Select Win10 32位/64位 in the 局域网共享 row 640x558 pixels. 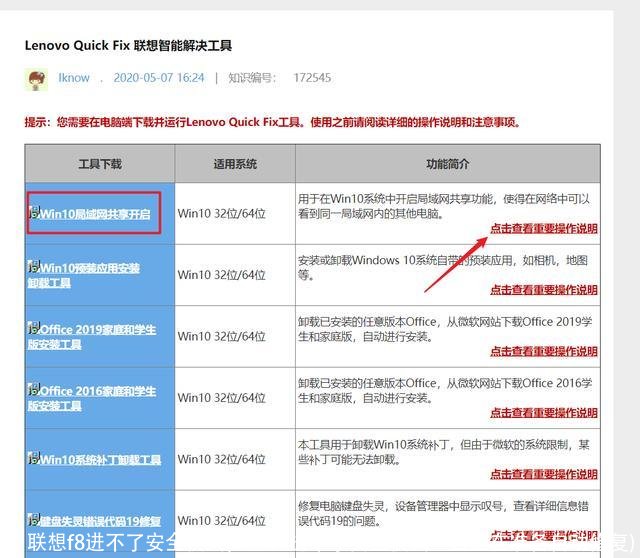(x=222, y=213)
